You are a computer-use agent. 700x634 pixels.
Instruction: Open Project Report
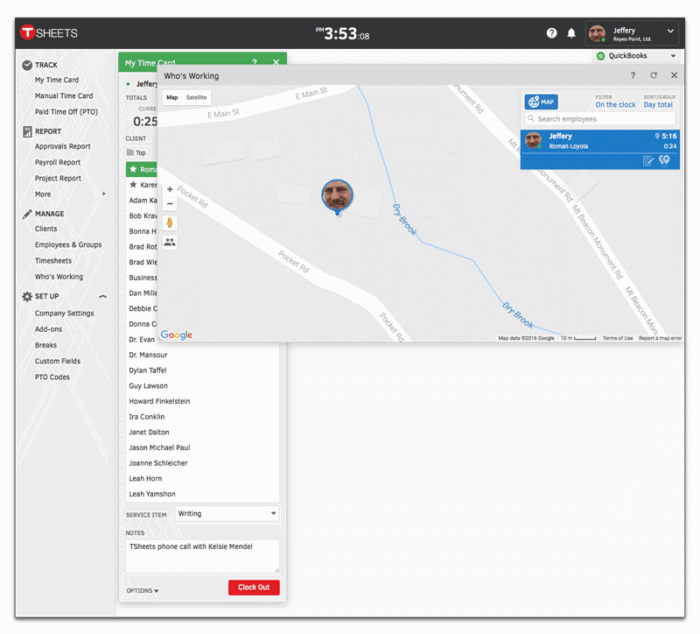click(x=58, y=179)
